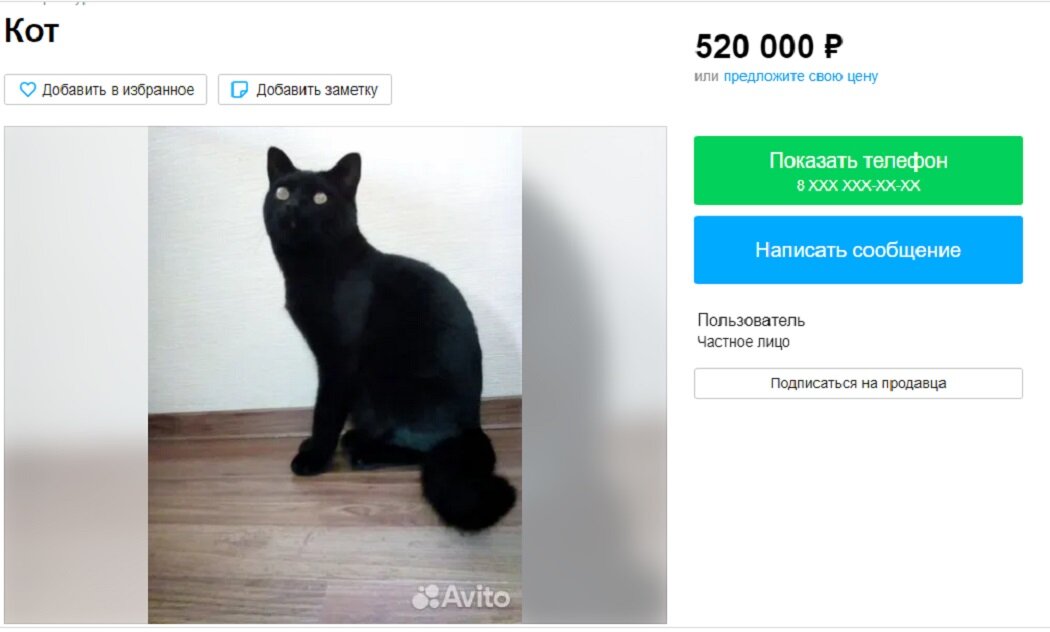1050x632 pixels.
Task: Click the note icon beside Добавить заметку
Action: [239, 90]
